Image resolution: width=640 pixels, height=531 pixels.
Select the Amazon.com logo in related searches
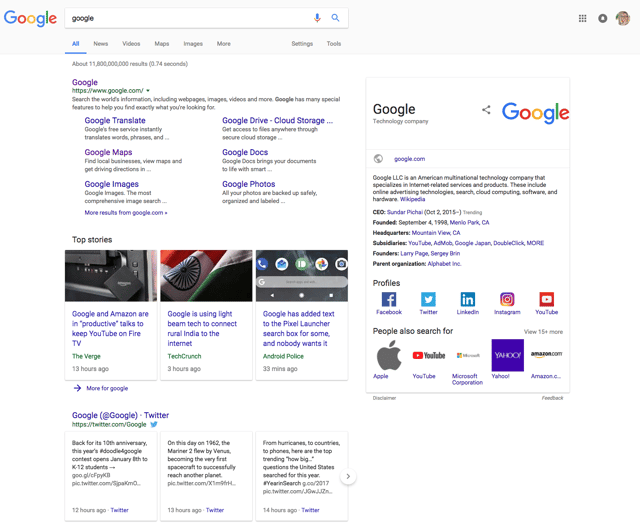coord(547,354)
